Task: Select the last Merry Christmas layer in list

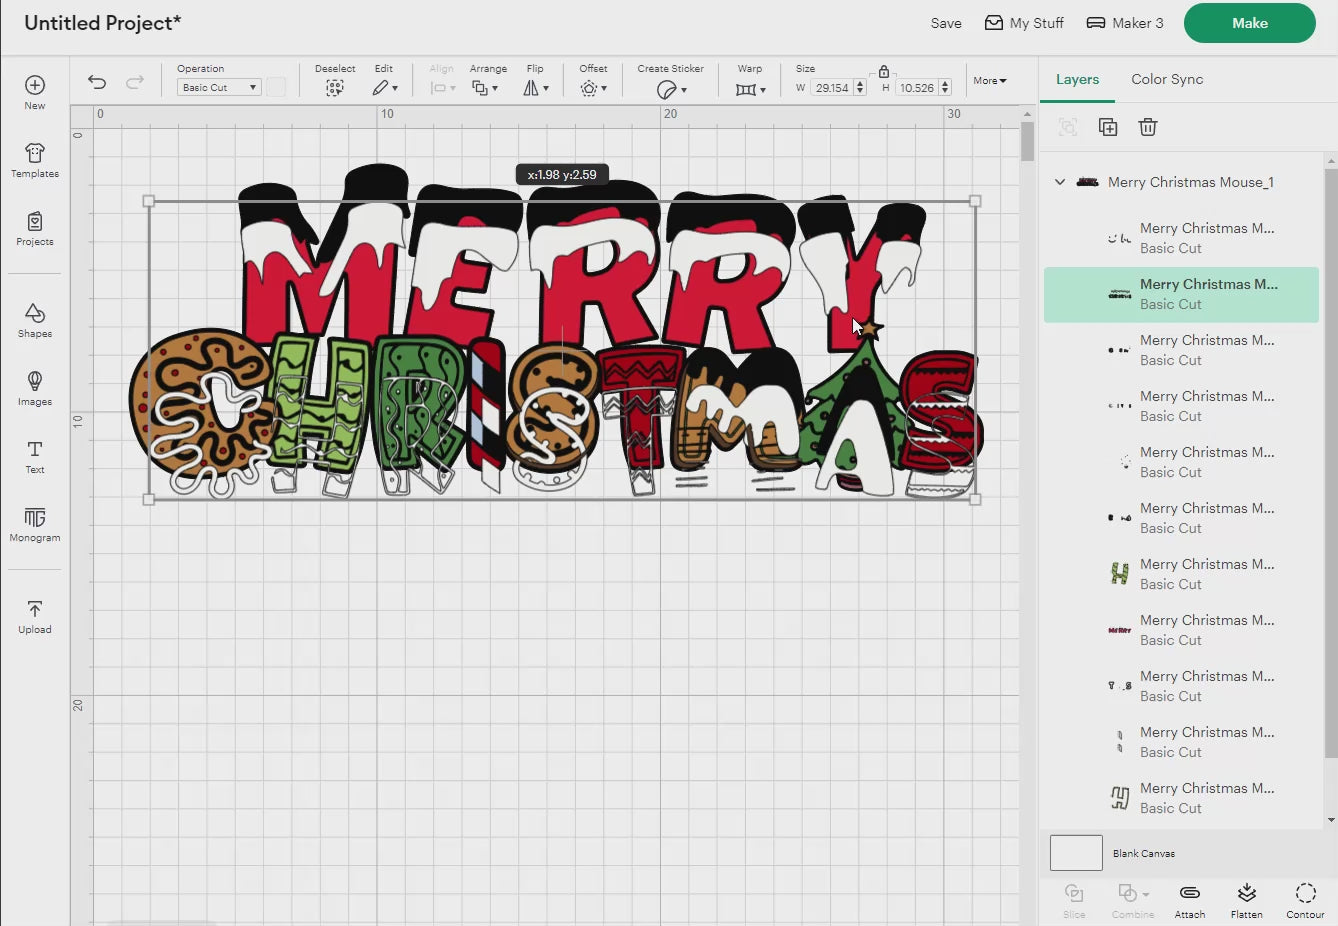Action: (1182, 798)
